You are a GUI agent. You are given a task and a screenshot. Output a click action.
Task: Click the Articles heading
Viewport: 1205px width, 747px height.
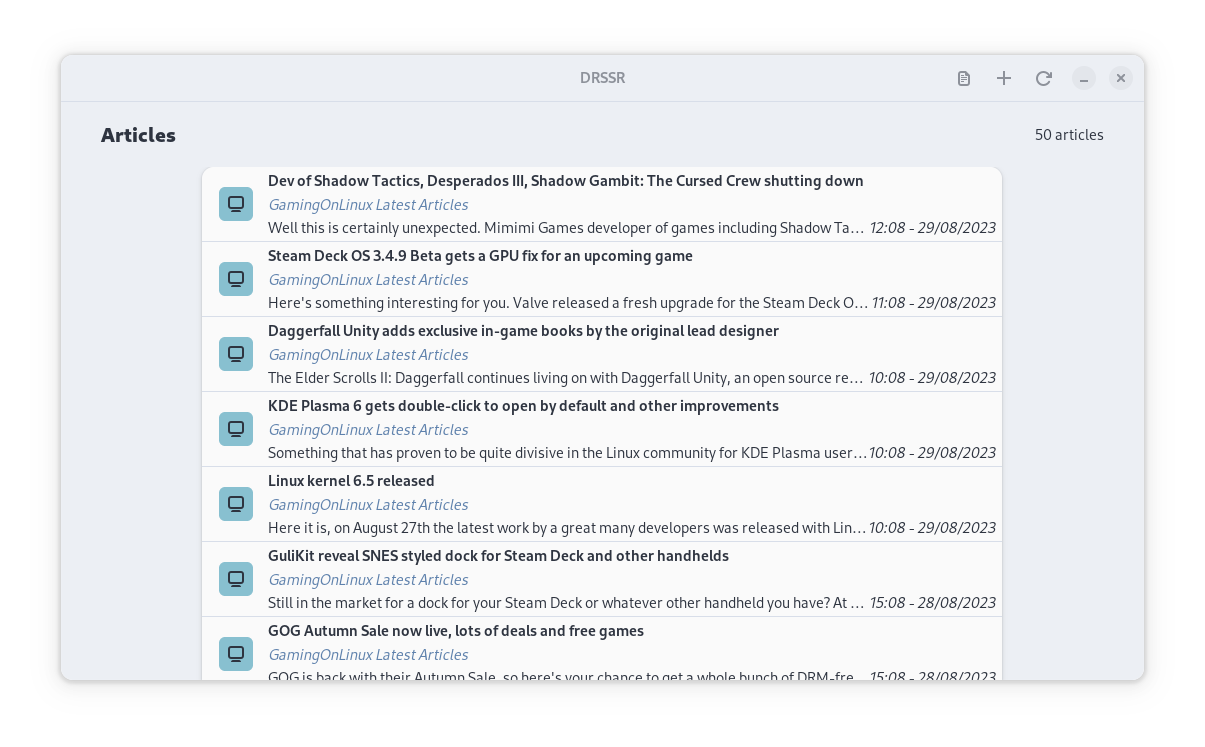[x=138, y=135]
